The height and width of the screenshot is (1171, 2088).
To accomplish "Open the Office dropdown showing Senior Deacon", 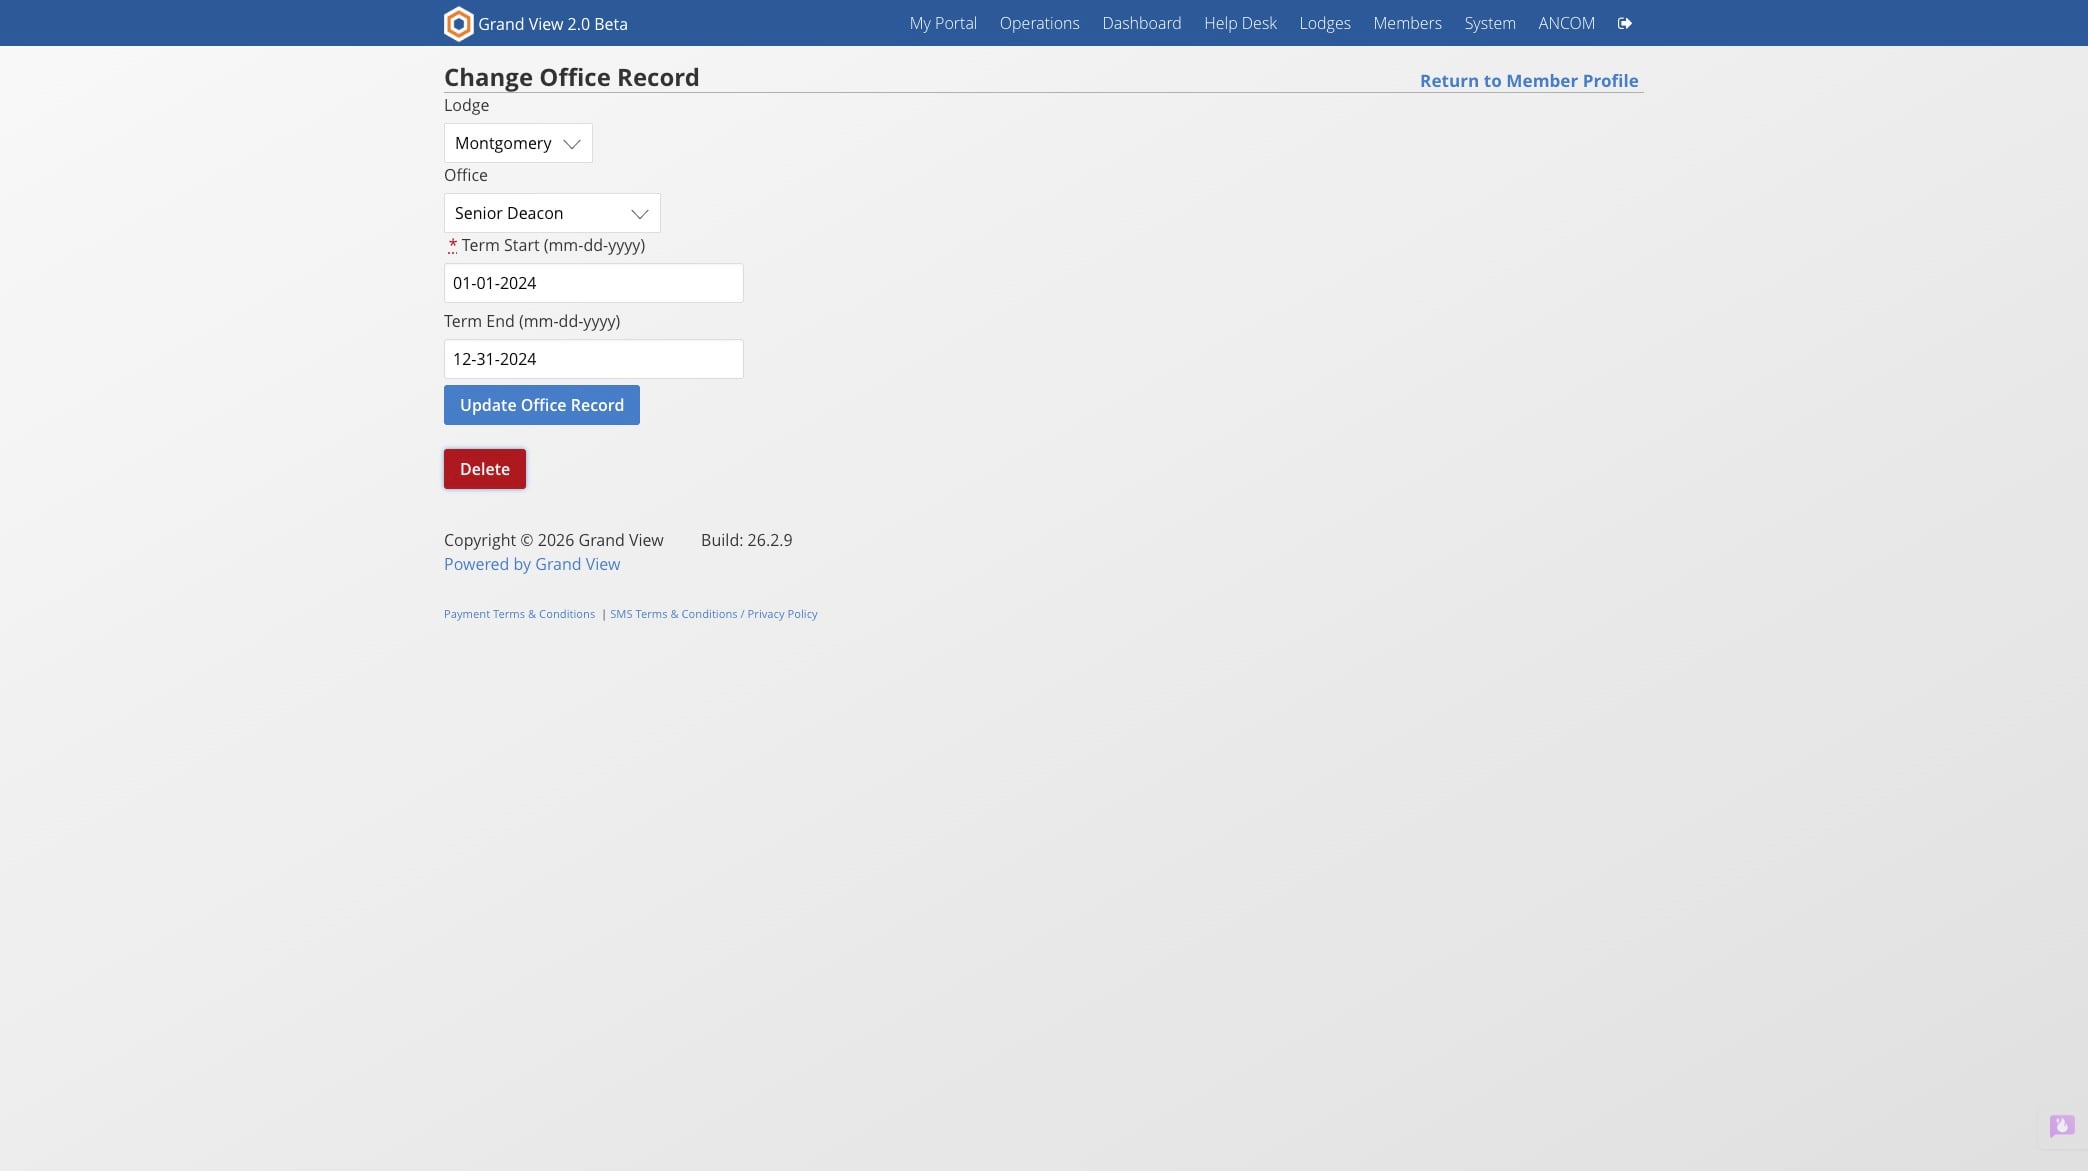I will (552, 213).
